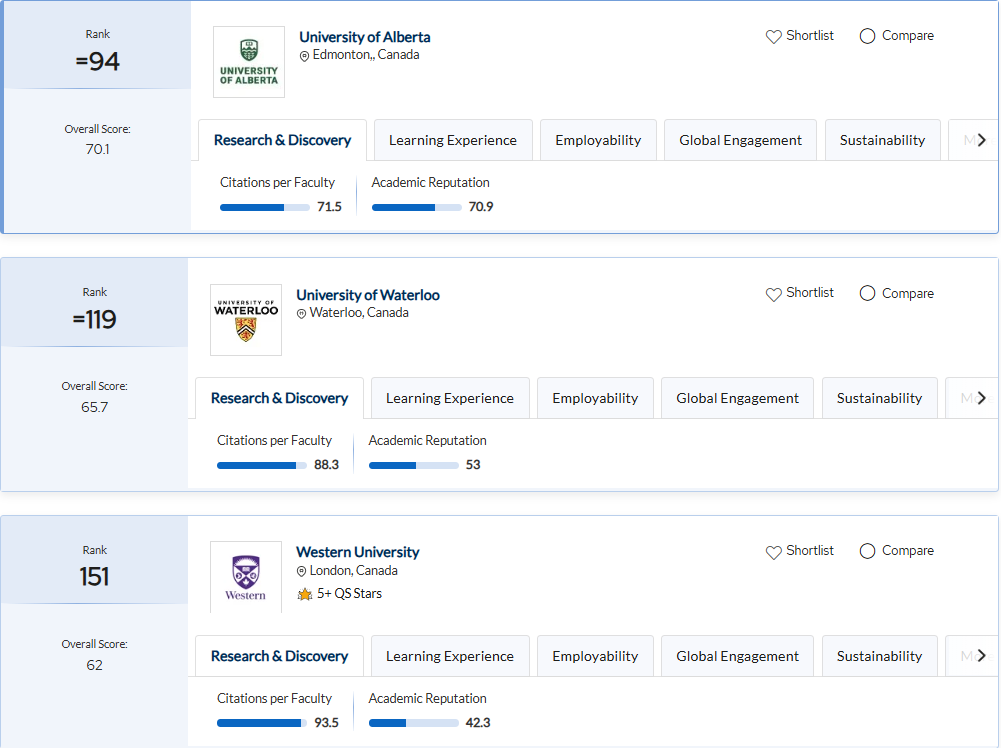
Task: Click the University of Waterloo logo
Action: click(x=246, y=320)
